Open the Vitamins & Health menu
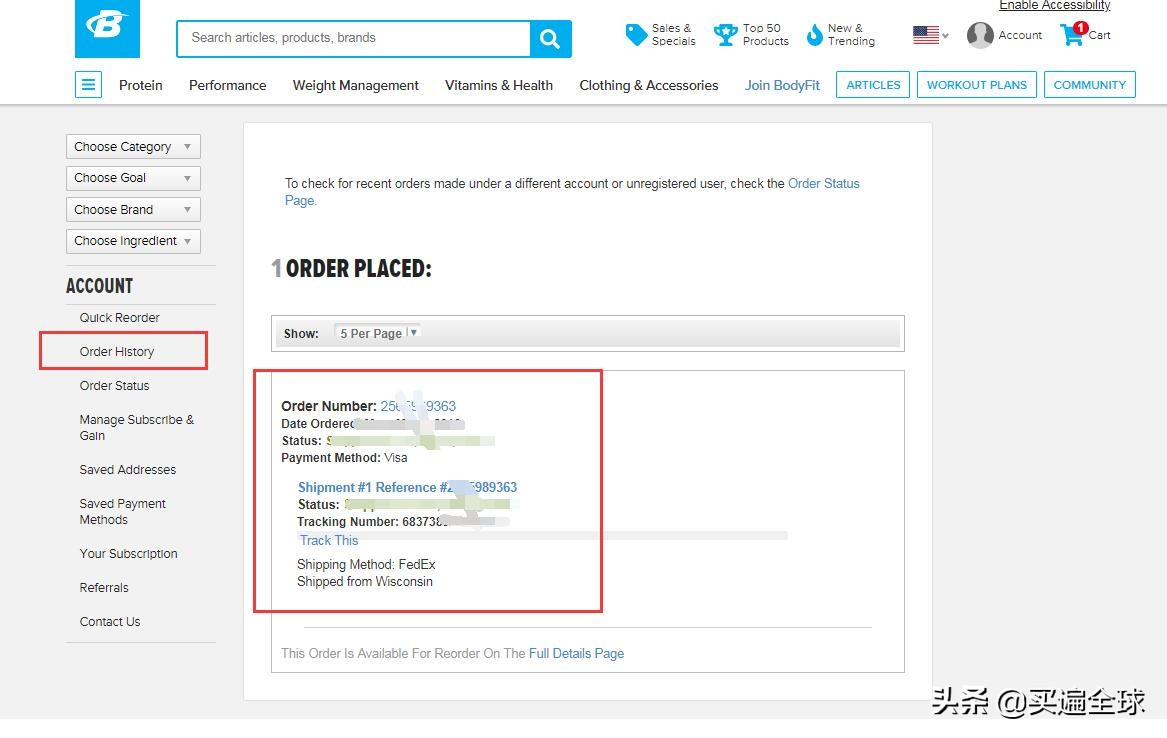Screen dimensions: 1167x738 (x=499, y=86)
